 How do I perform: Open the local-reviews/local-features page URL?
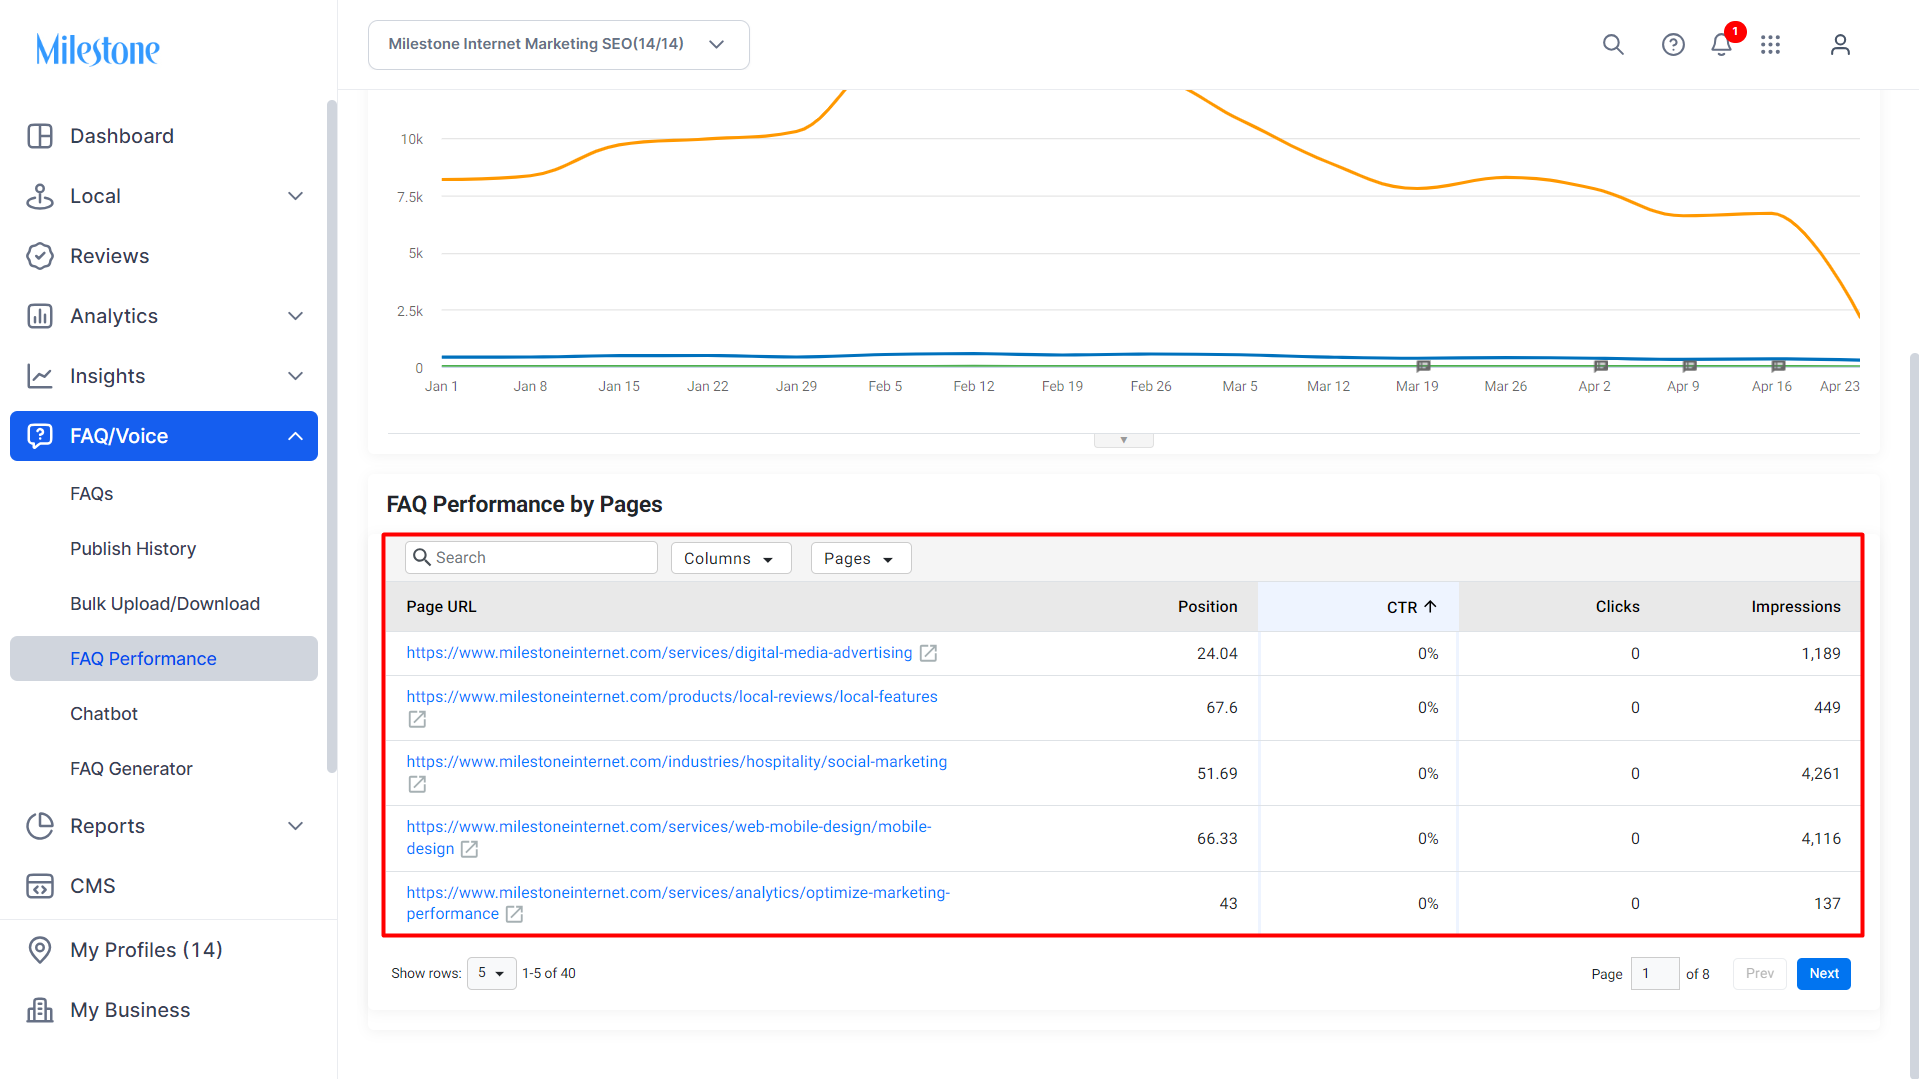pyautogui.click(x=672, y=697)
